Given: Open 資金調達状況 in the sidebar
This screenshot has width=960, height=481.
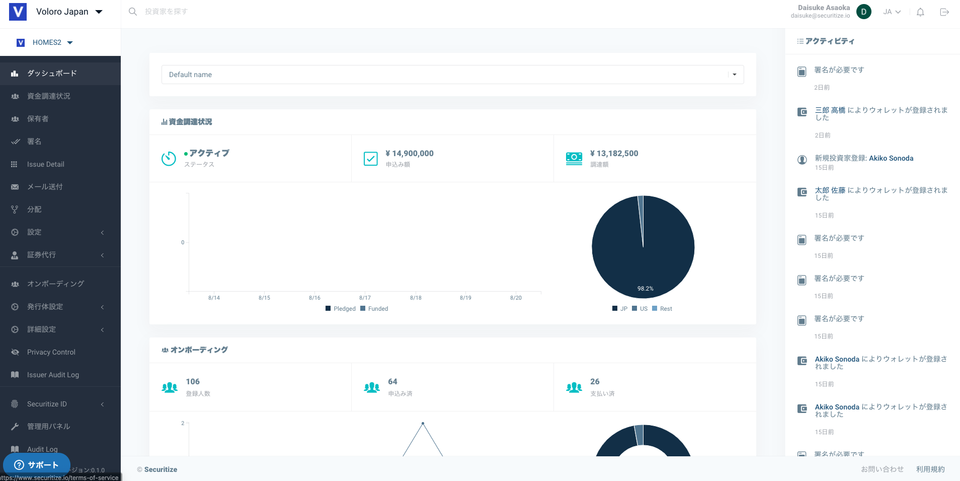Looking at the screenshot, I should click(x=48, y=96).
